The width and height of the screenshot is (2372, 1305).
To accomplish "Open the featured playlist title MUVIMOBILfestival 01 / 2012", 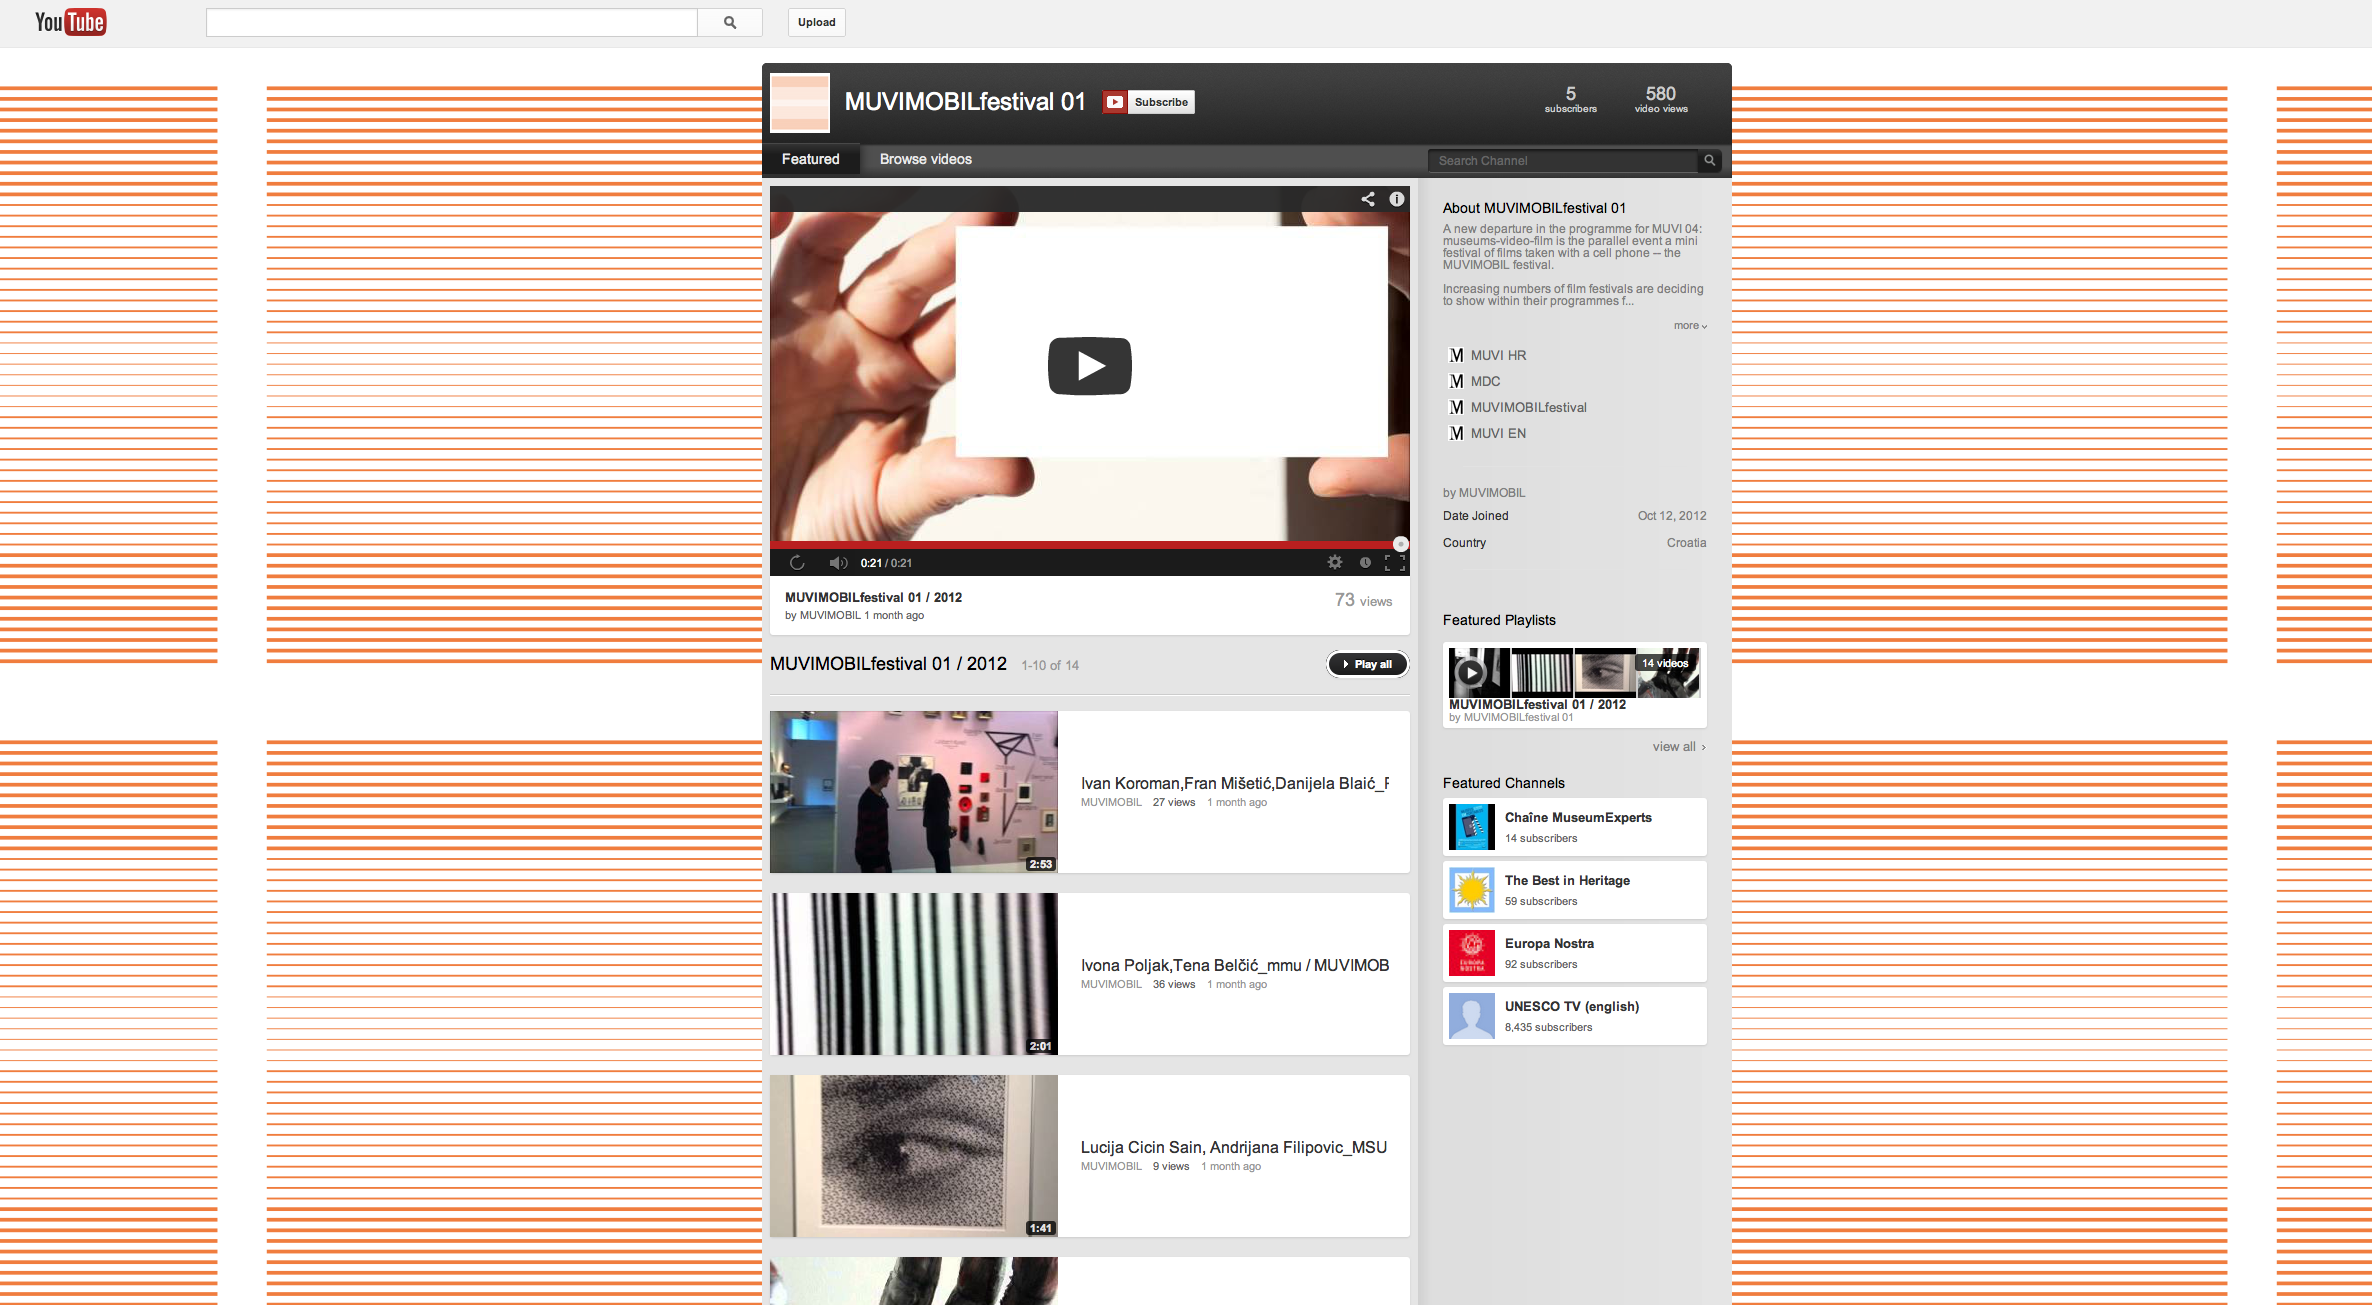I will [1537, 704].
